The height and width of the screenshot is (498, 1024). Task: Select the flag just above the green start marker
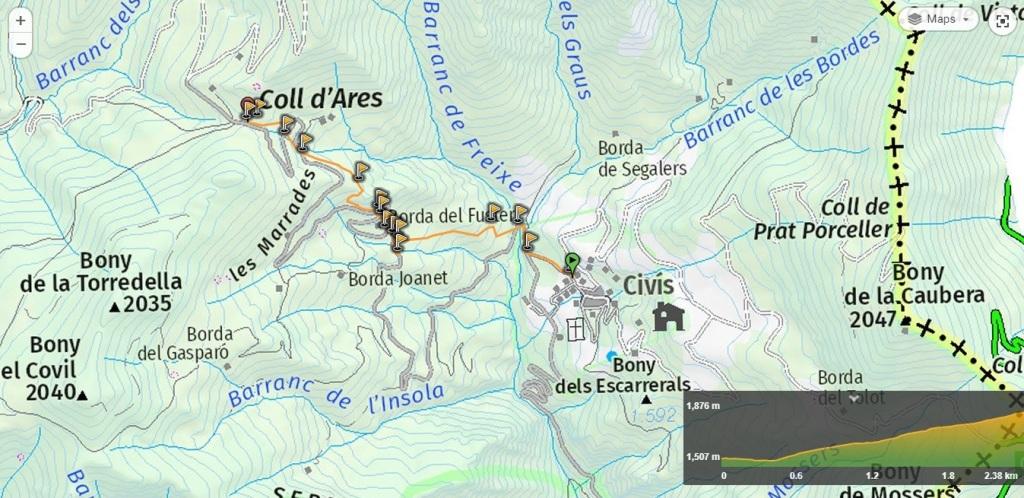530,240
